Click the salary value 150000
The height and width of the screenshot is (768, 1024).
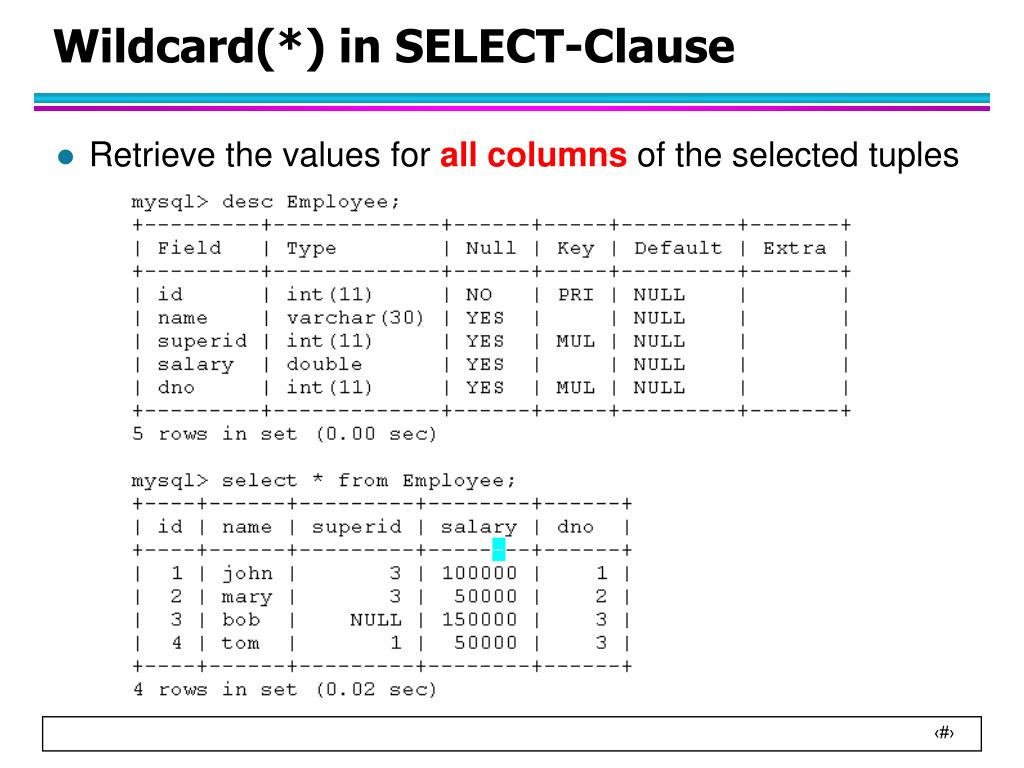[x=479, y=620]
